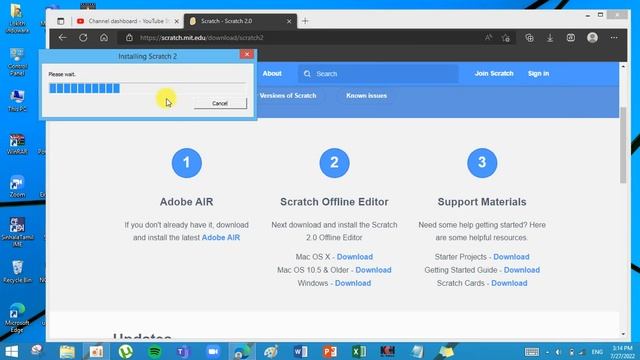Download Offline Editor for Windows
Viewport: 640px width, 360px height.
(353, 283)
